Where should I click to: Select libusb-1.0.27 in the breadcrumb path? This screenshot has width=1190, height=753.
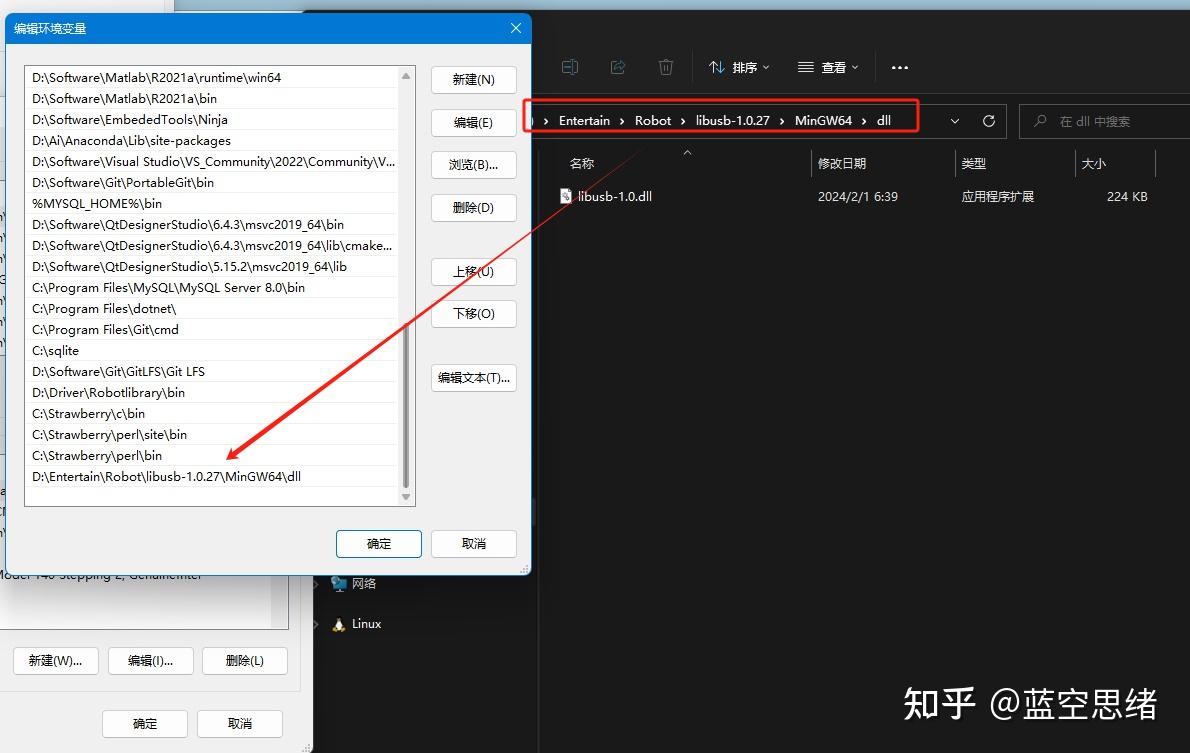pyautogui.click(x=732, y=121)
